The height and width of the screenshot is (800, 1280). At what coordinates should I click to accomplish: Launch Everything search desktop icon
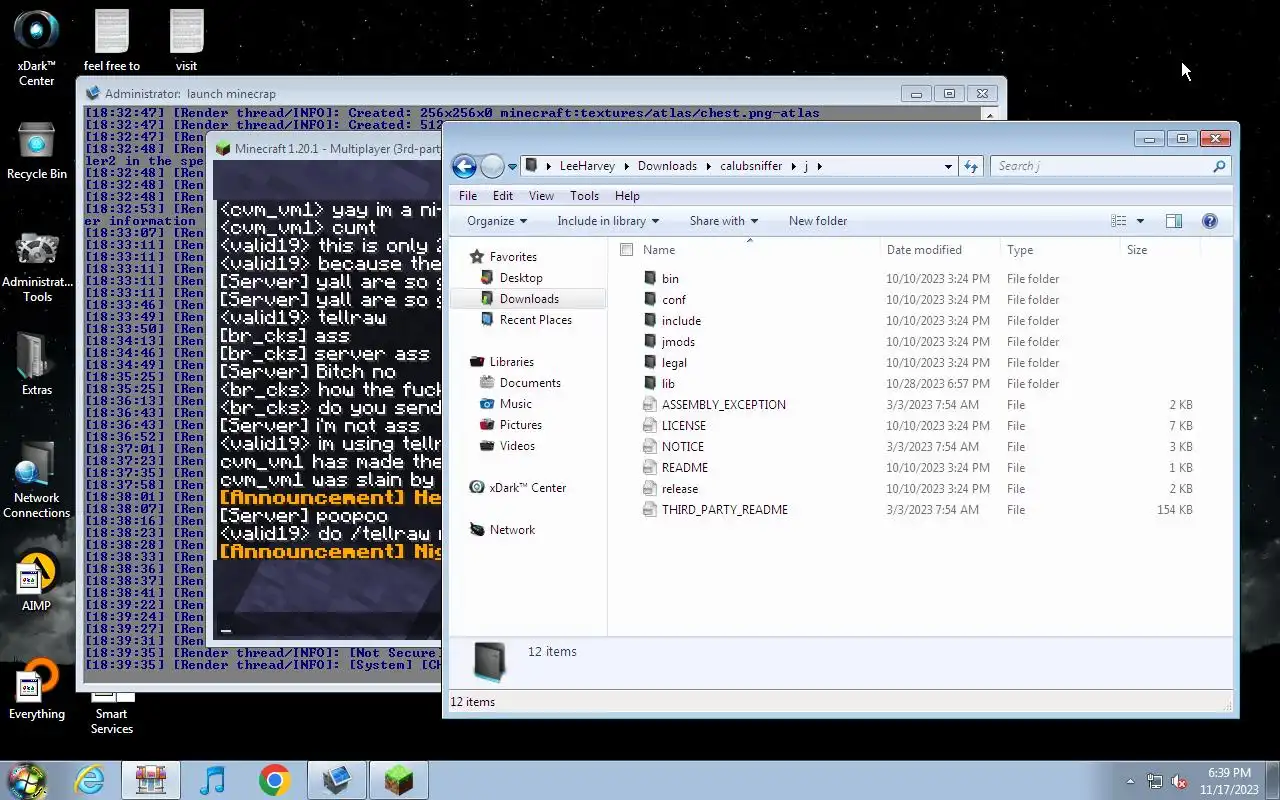click(x=36, y=690)
